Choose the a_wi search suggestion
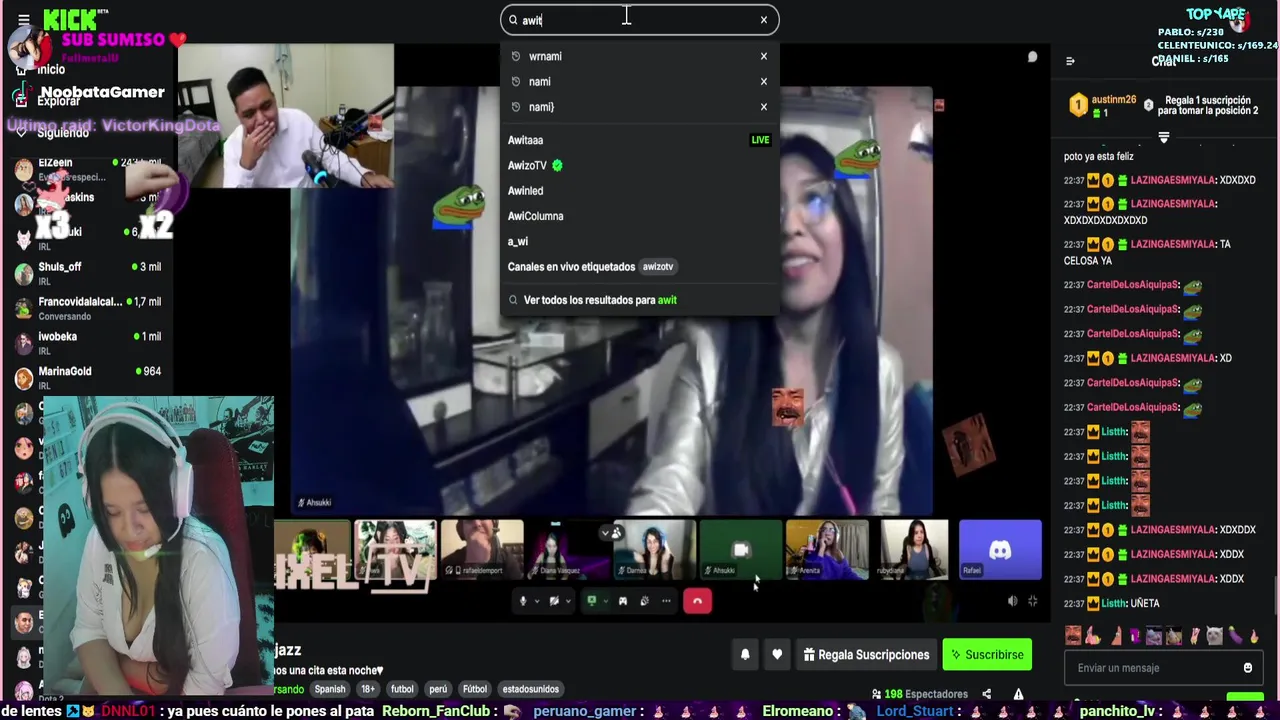The width and height of the screenshot is (1280, 720). [639, 241]
